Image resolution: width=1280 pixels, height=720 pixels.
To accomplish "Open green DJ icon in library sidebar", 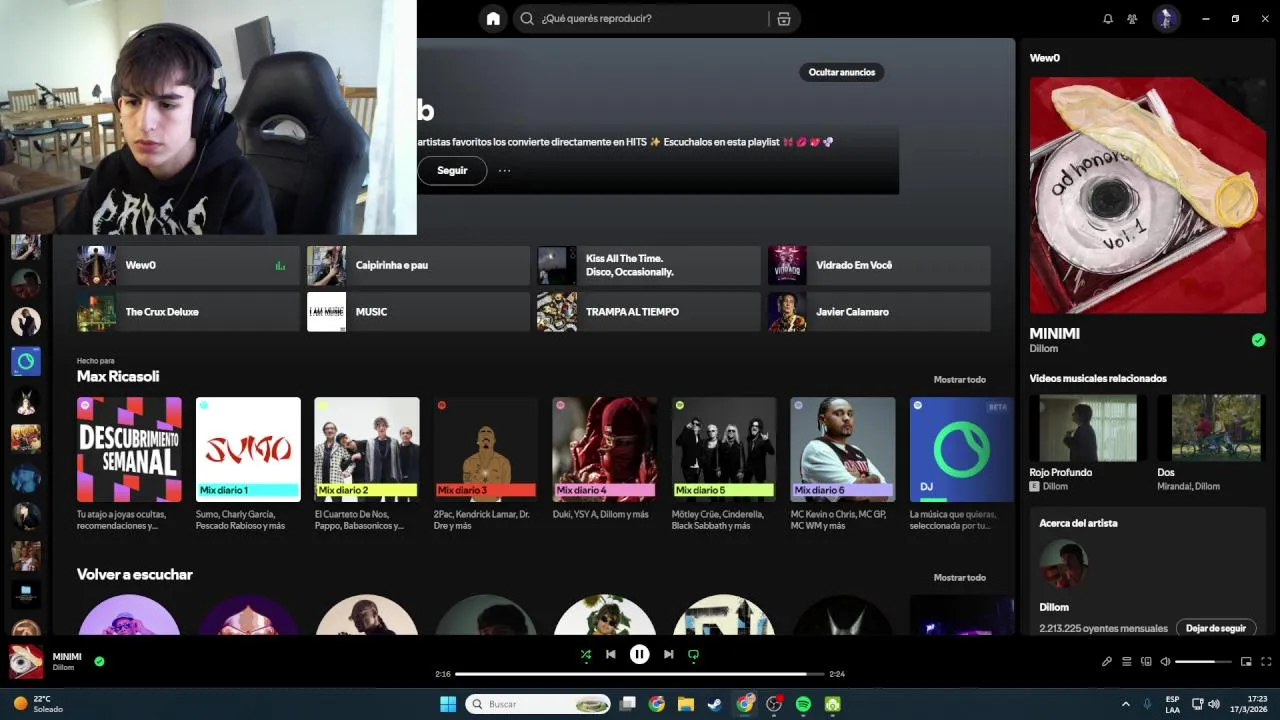I will pyautogui.click(x=26, y=361).
